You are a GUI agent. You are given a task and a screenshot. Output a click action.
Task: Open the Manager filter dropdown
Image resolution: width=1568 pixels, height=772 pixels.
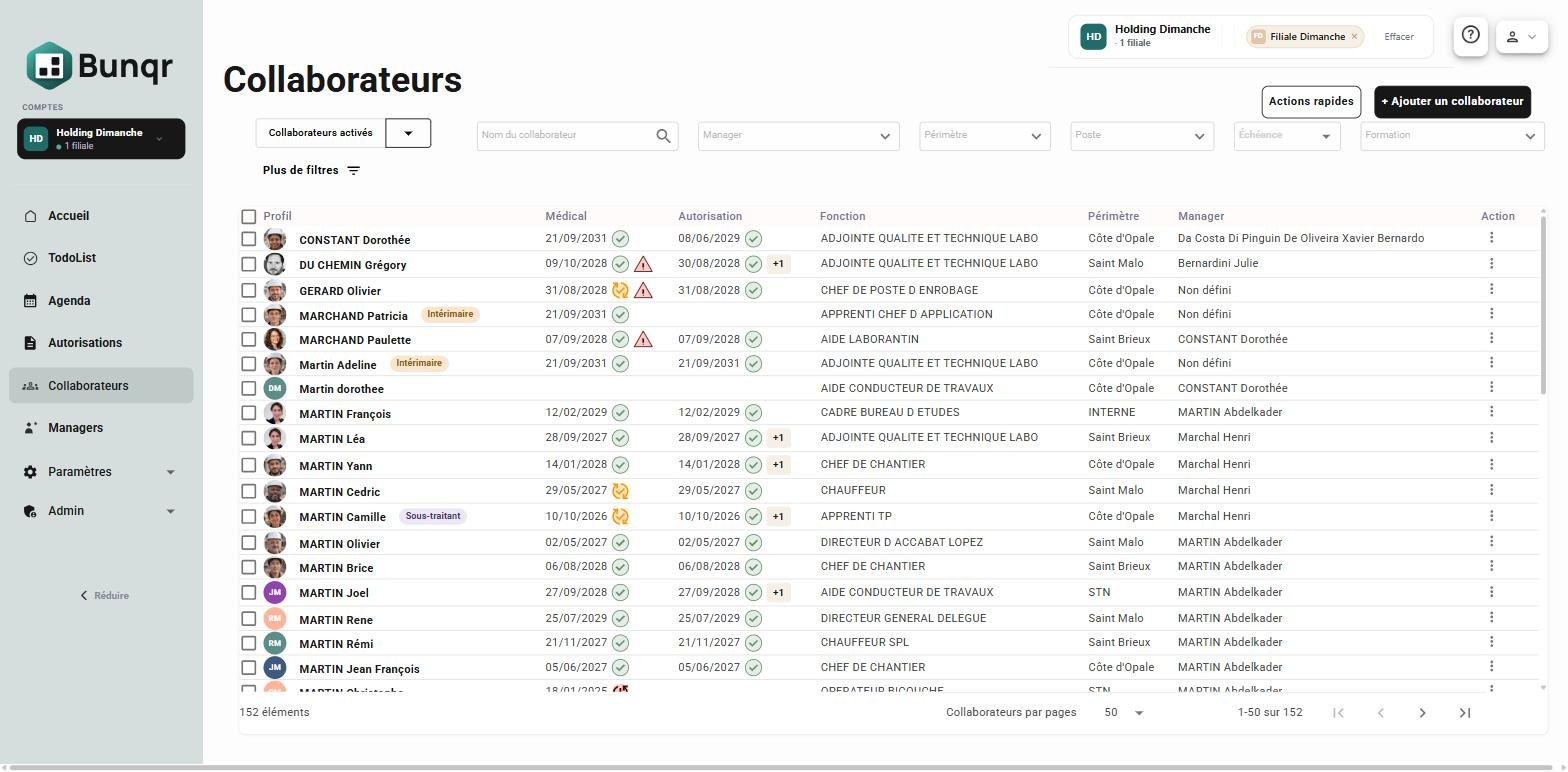(x=797, y=136)
